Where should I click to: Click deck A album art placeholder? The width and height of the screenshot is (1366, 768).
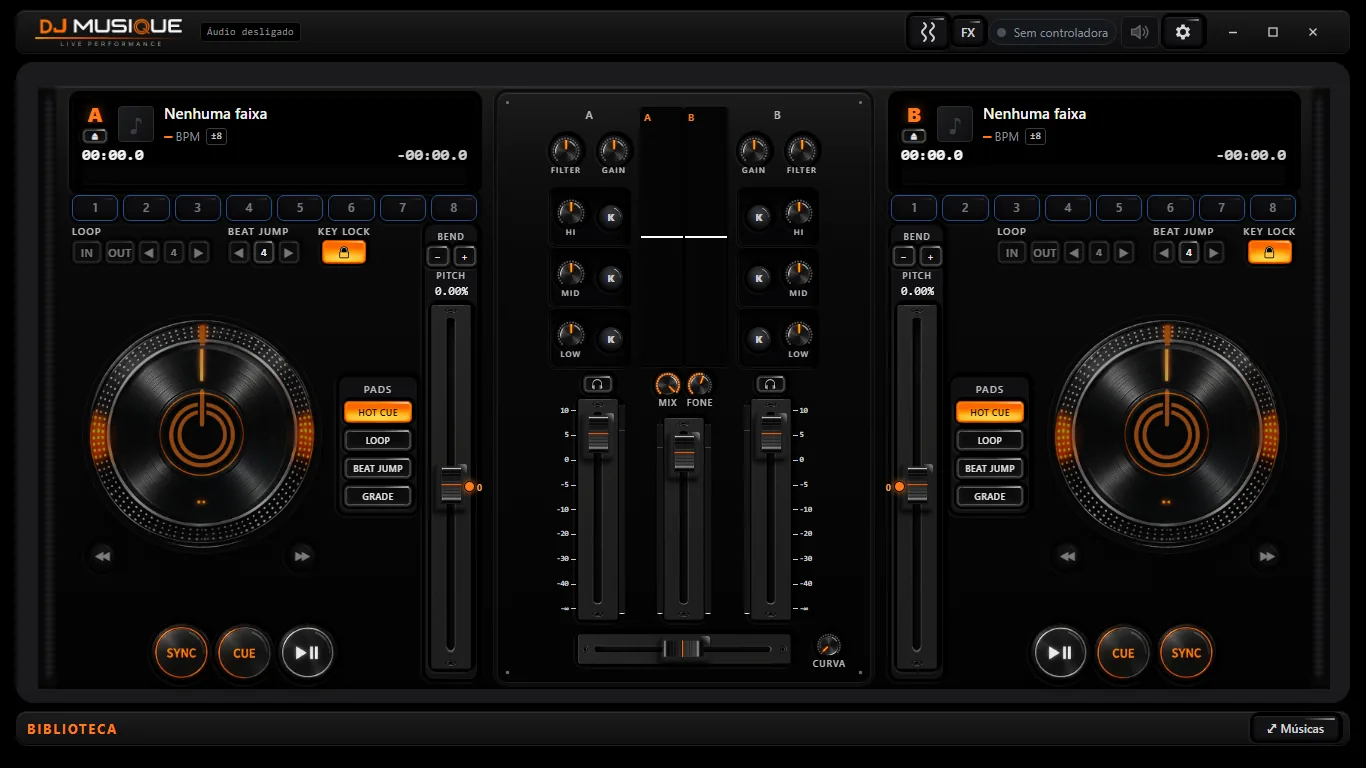[x=136, y=124]
